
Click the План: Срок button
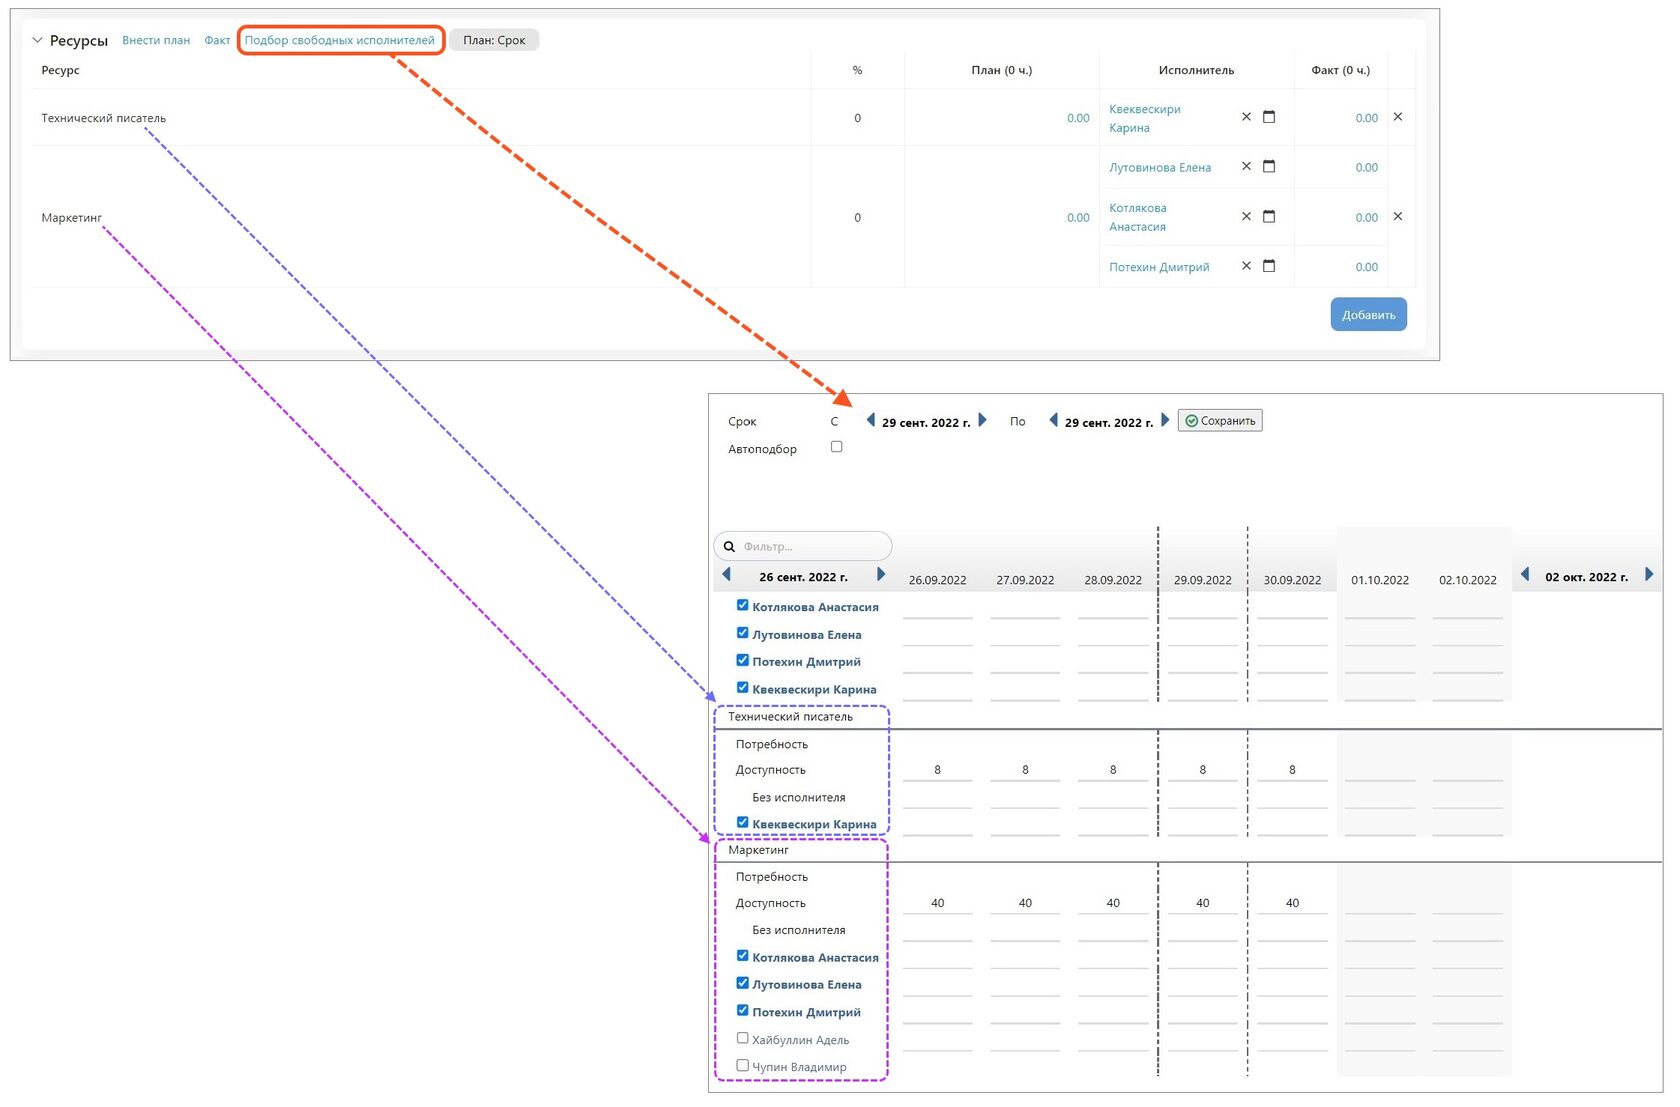(x=494, y=40)
